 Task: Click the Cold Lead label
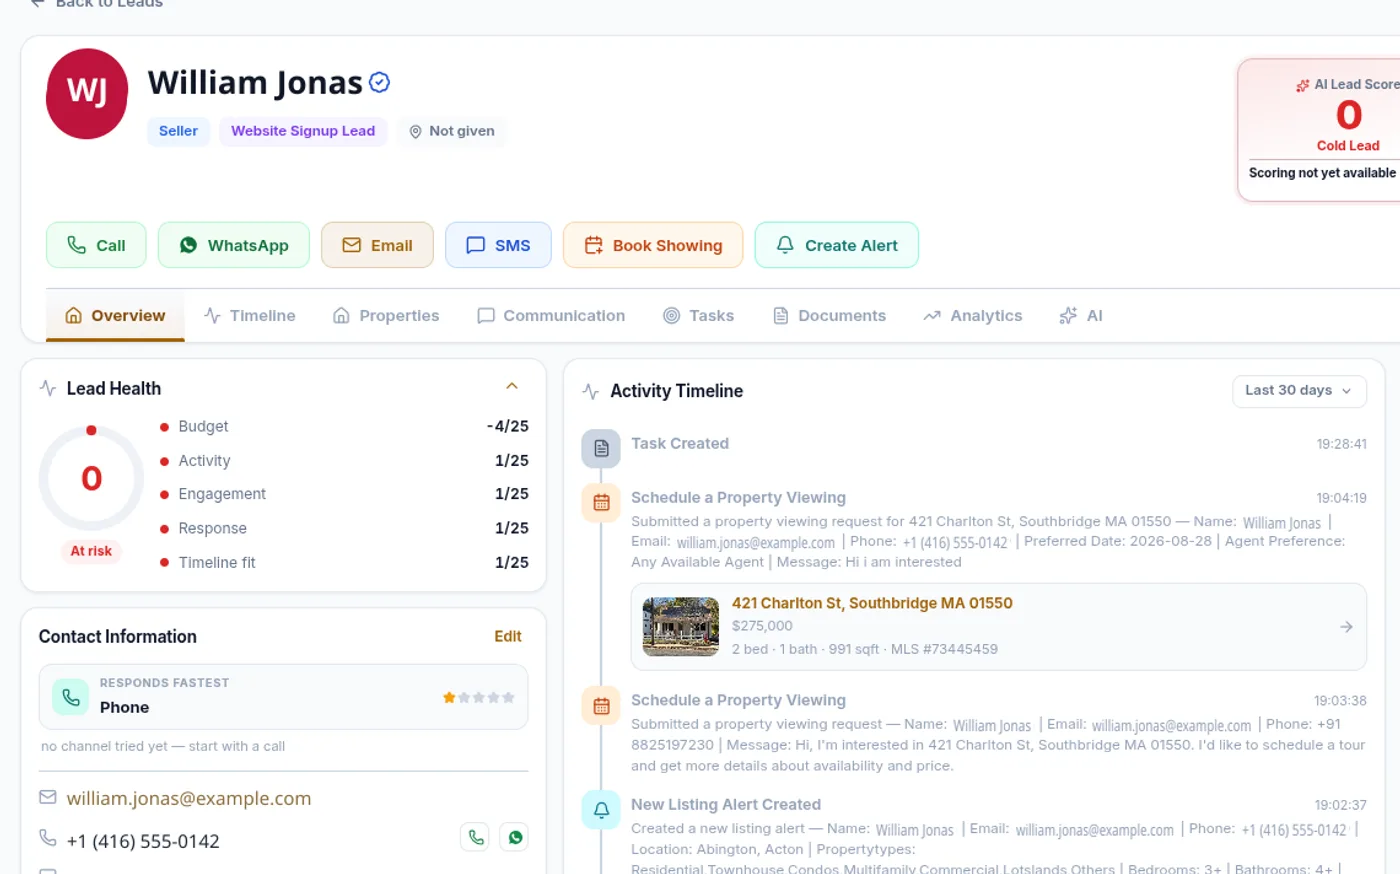1347,146
